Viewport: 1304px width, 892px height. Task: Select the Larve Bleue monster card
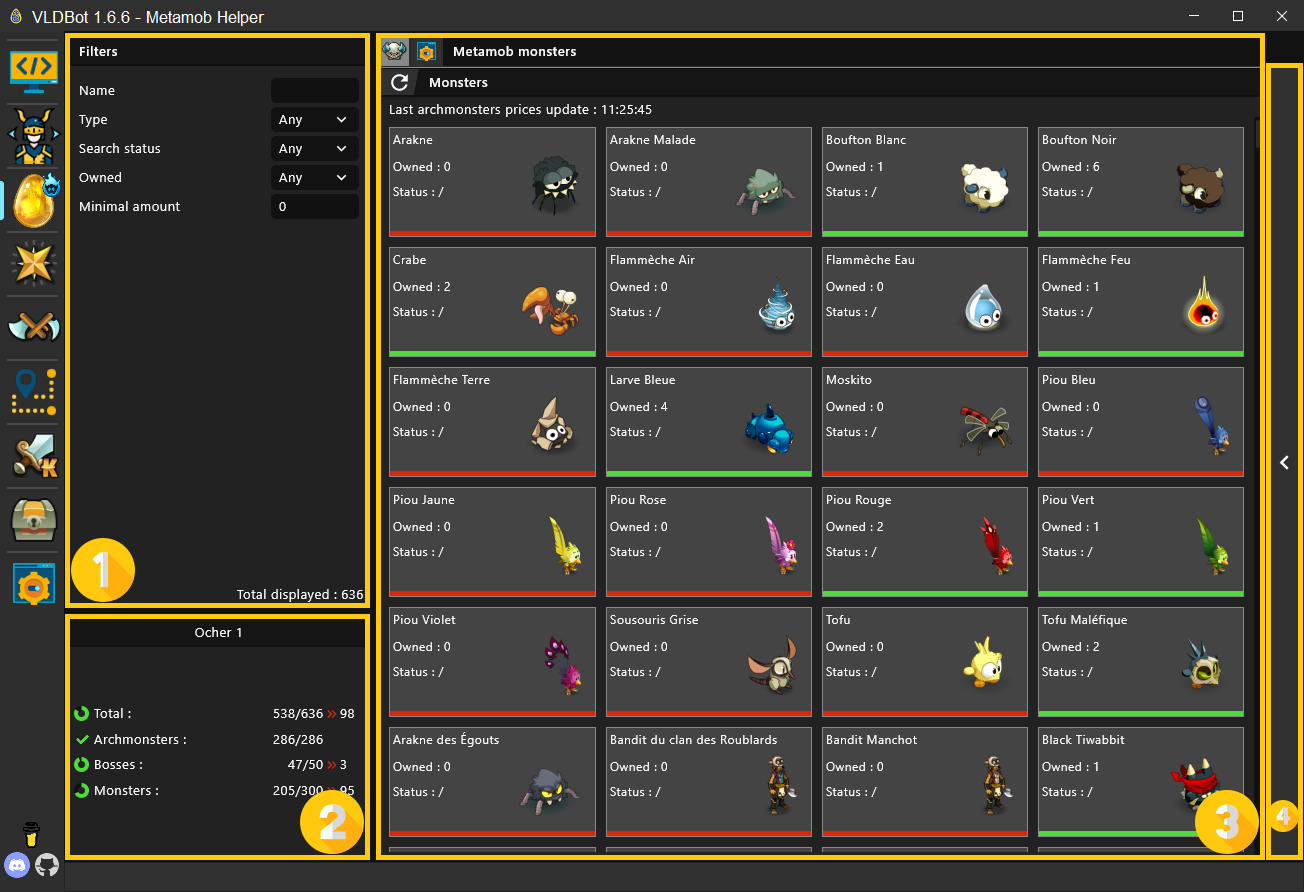click(x=709, y=421)
